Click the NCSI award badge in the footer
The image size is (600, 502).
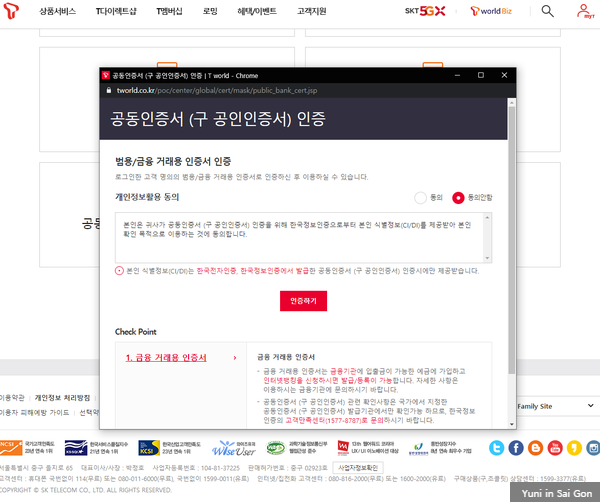(27, 448)
